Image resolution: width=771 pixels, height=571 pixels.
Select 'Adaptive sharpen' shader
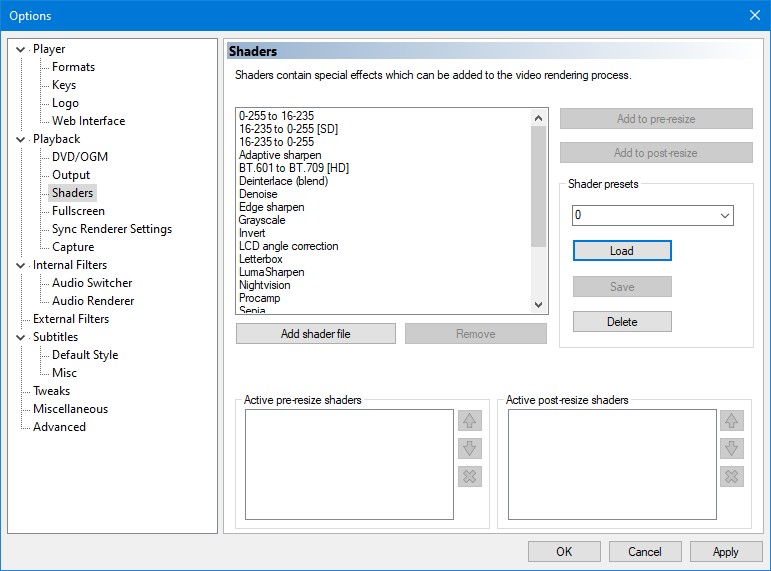(280, 155)
